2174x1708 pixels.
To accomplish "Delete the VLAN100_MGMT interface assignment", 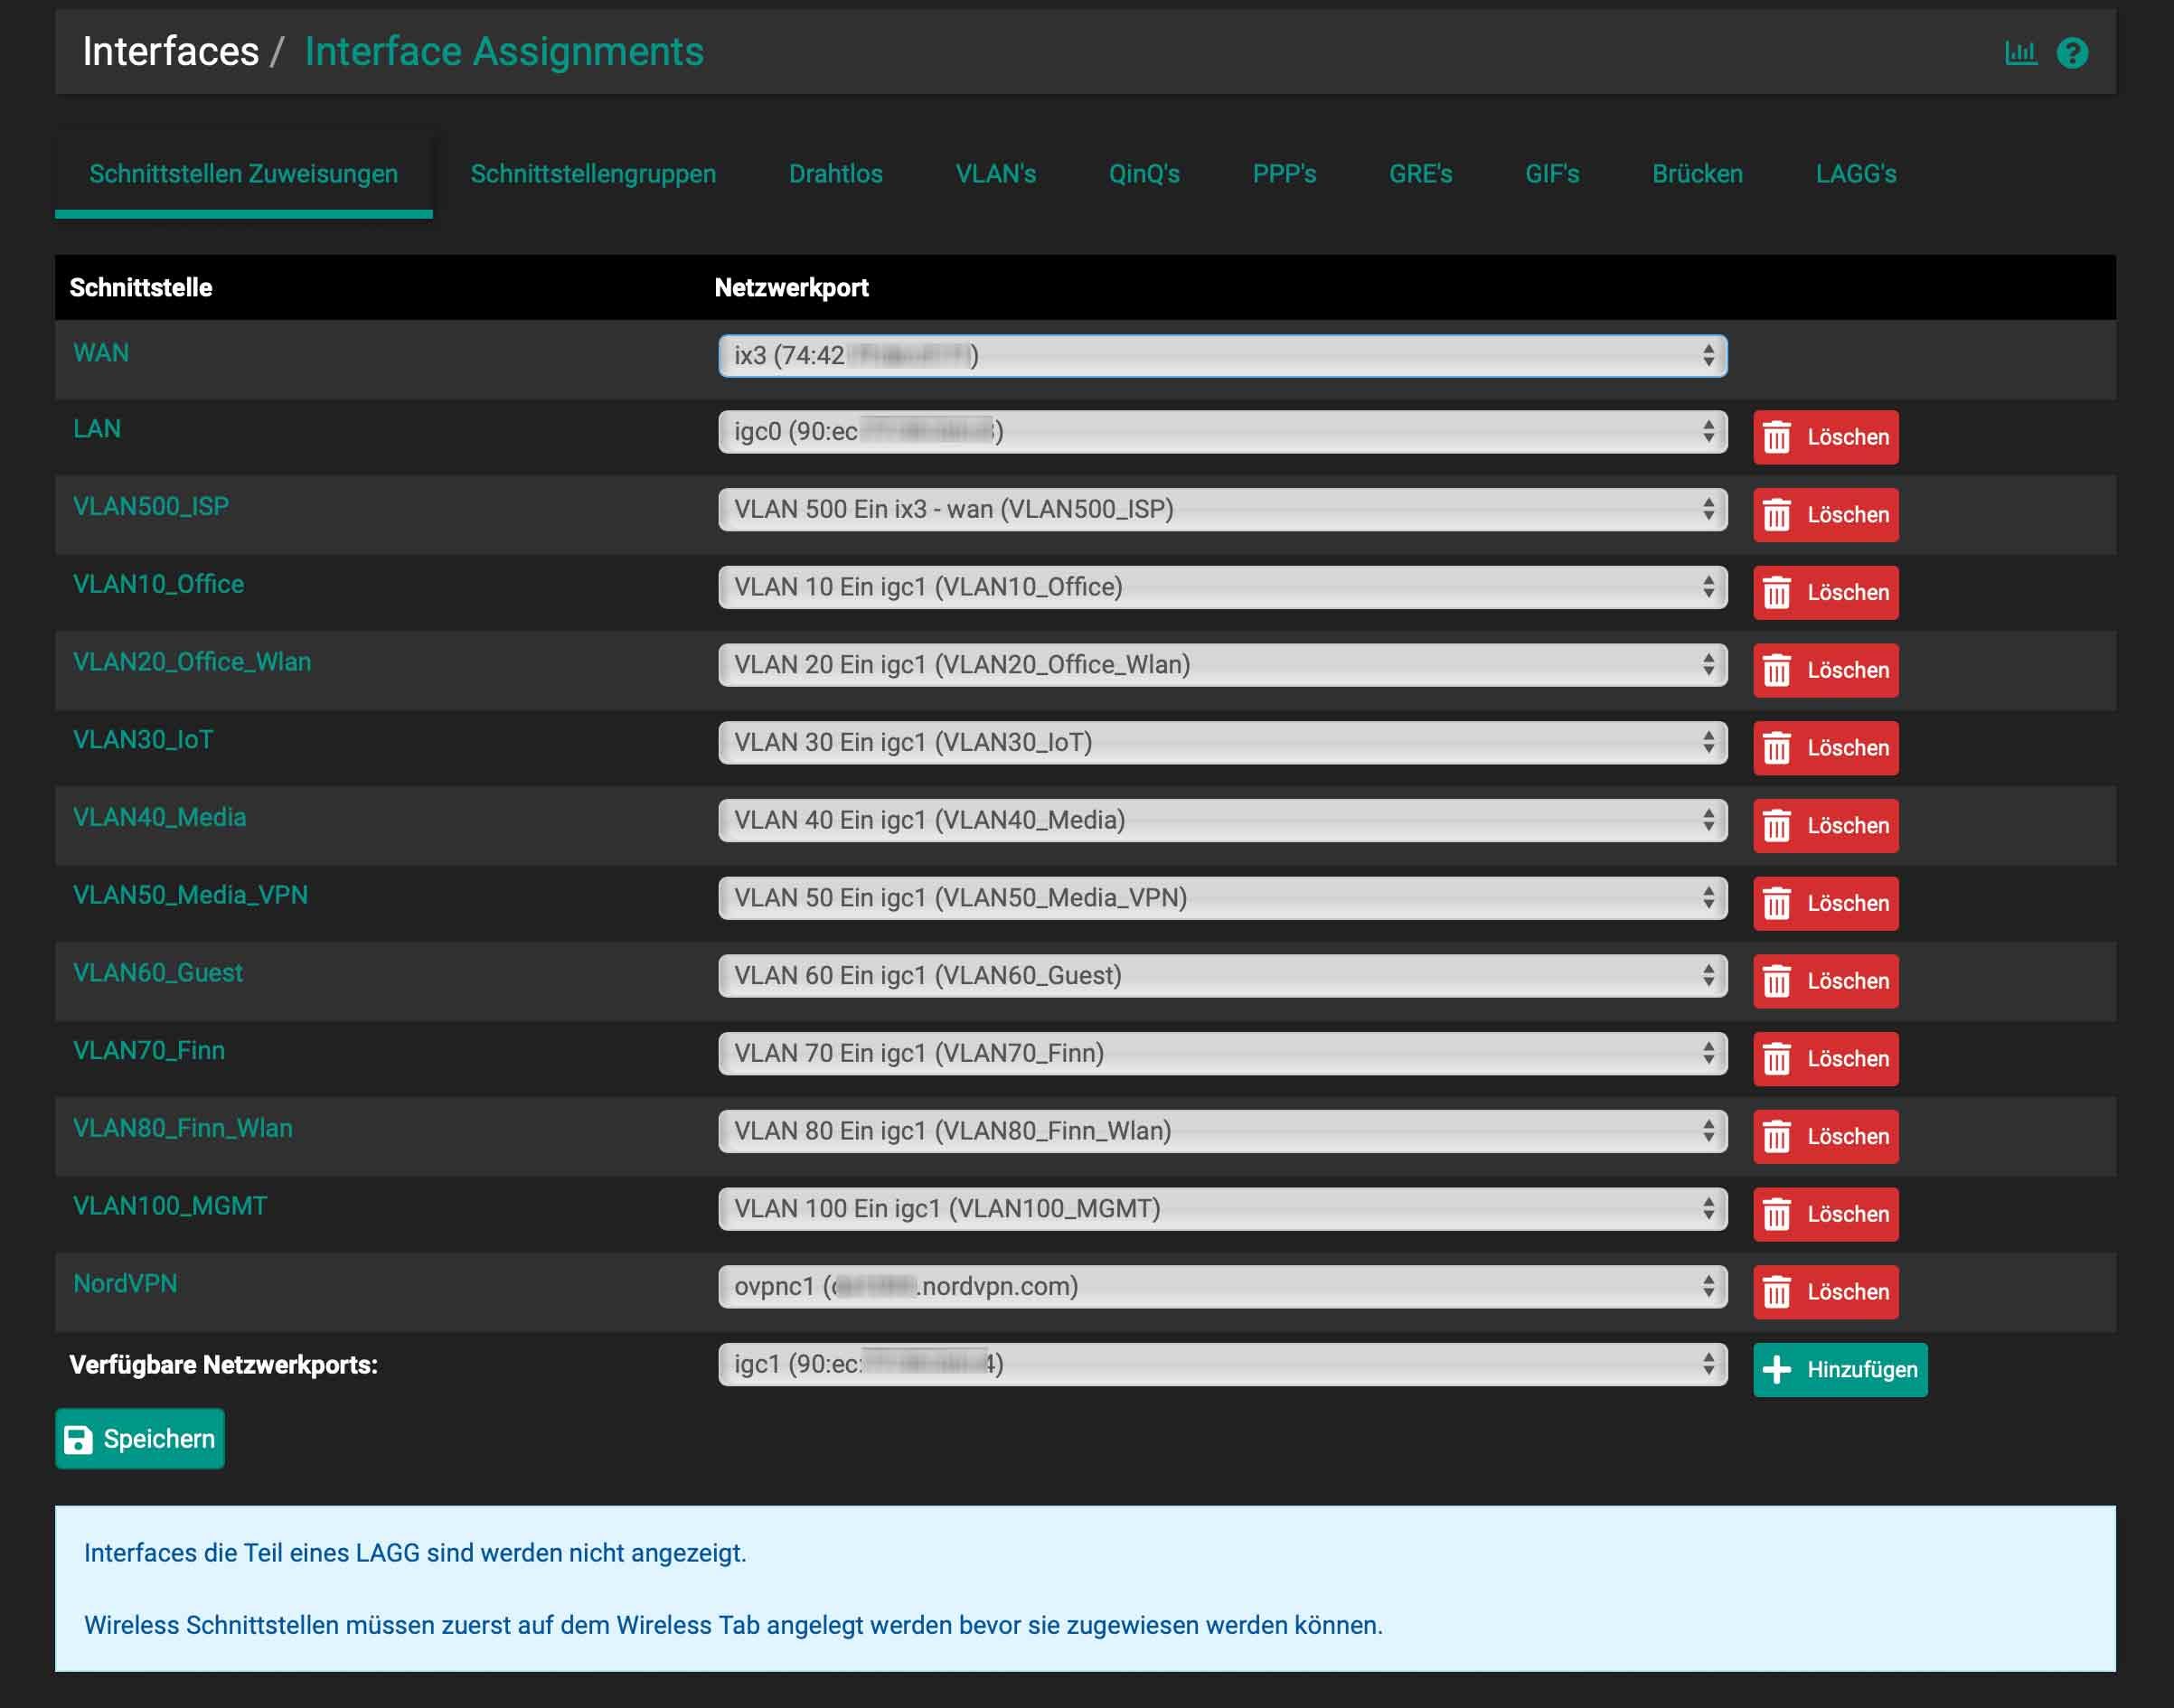I will (x=1825, y=1214).
